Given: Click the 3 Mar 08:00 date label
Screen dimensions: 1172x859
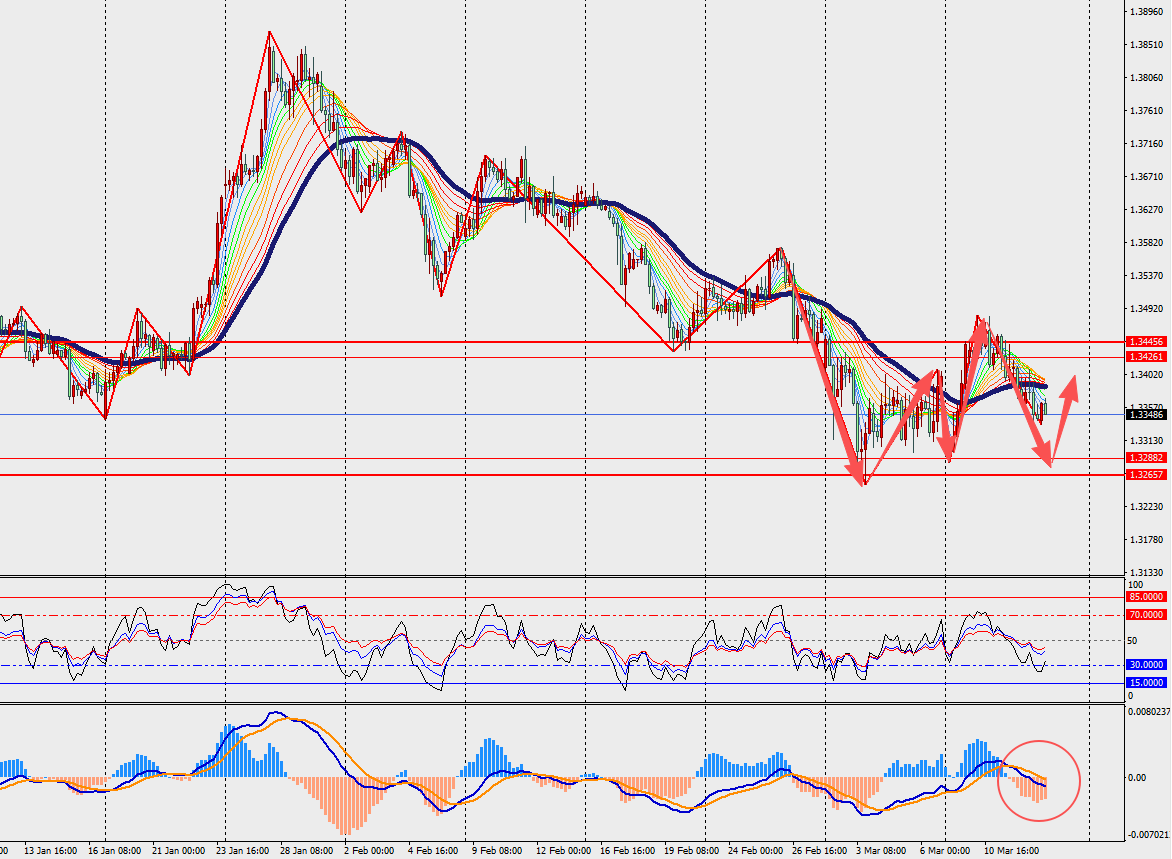Looking at the screenshot, I should click(x=881, y=851).
